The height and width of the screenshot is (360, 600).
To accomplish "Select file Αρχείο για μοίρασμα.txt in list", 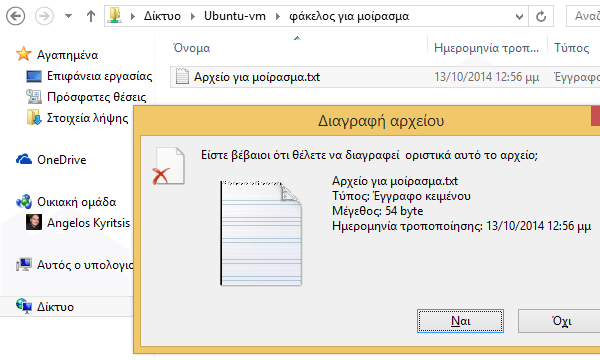I will 257,77.
